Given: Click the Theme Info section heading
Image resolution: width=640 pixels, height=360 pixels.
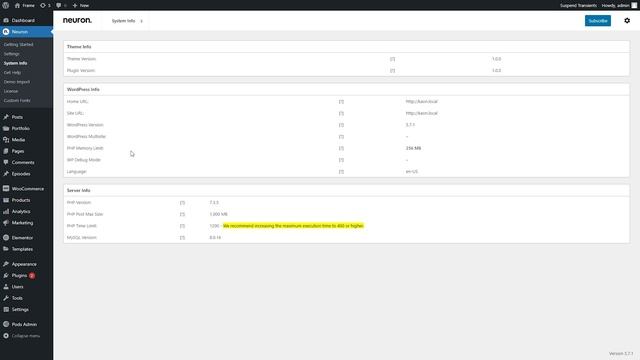Looking at the screenshot, I should [x=79, y=47].
